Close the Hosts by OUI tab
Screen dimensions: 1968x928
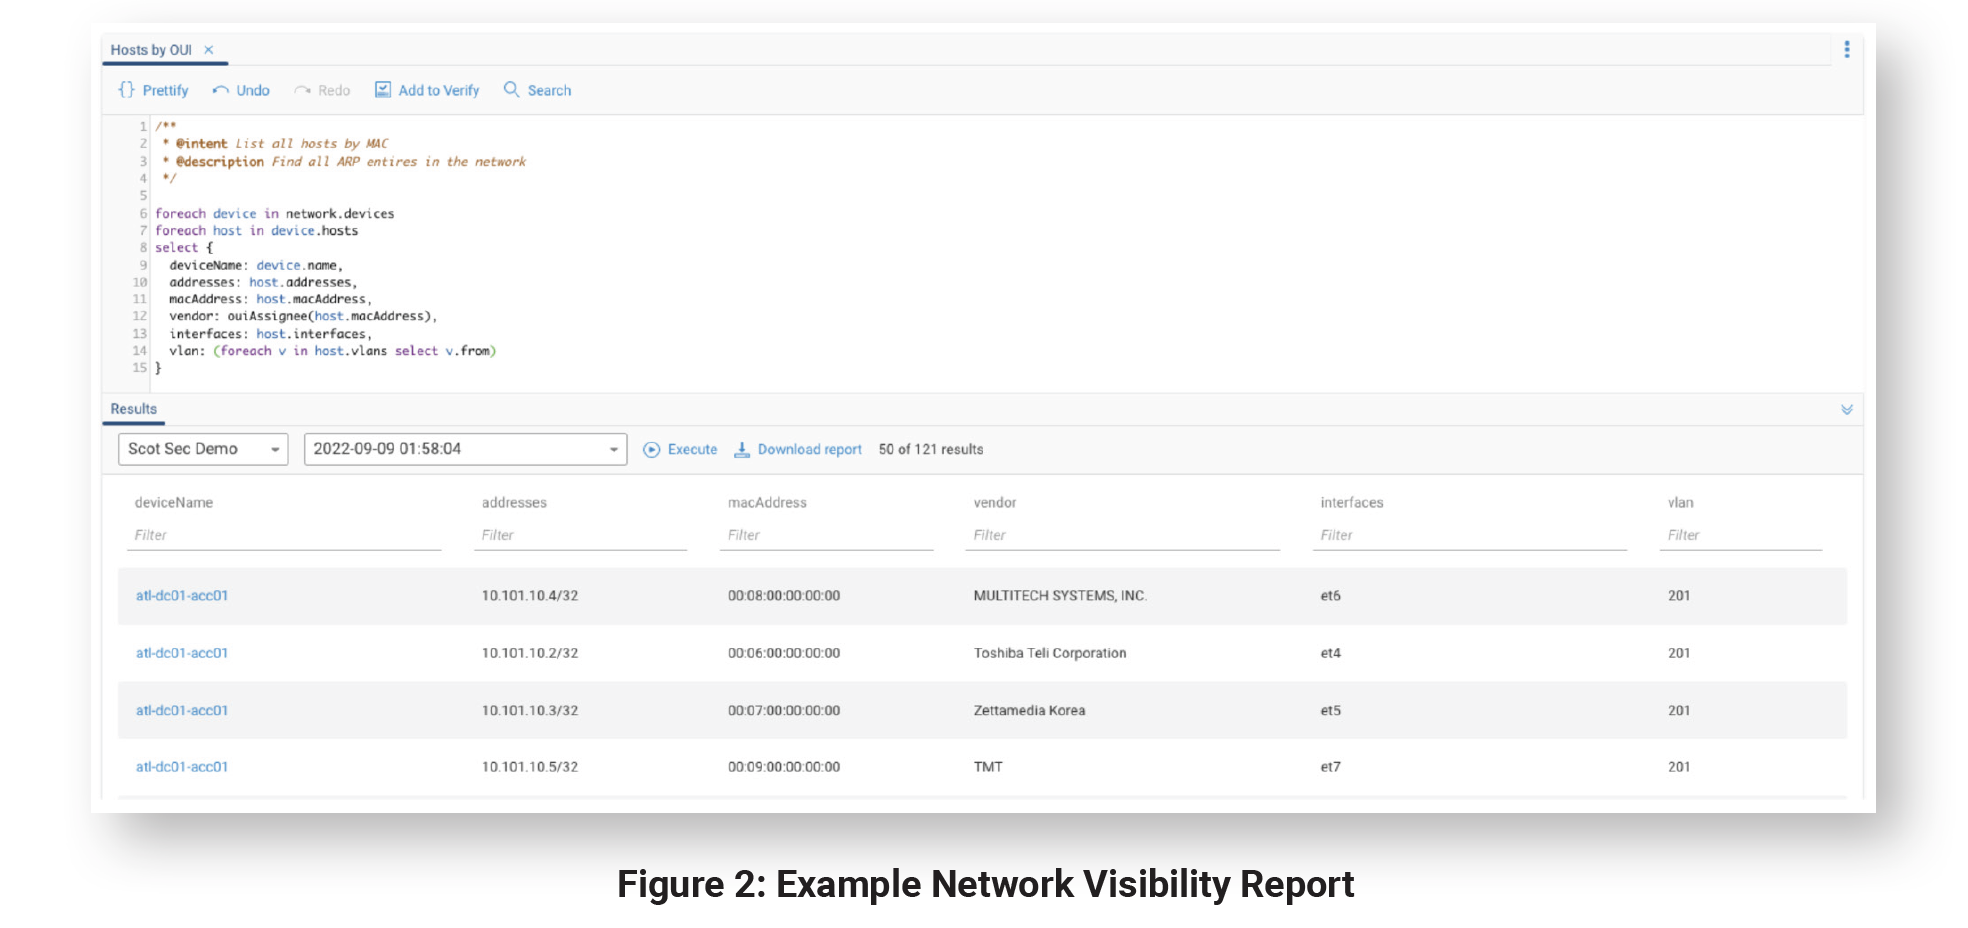coord(209,50)
